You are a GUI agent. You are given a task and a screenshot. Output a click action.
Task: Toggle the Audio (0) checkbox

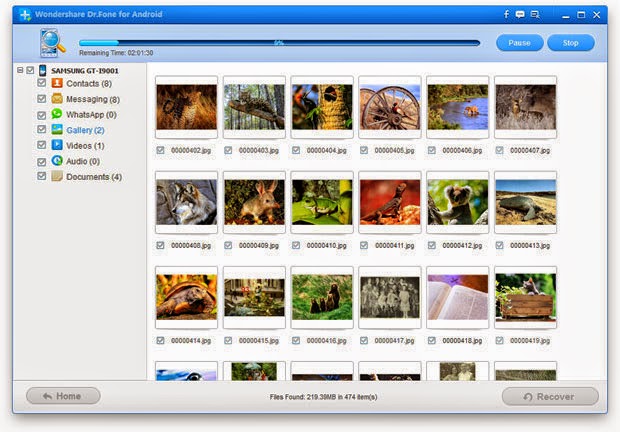tap(42, 162)
